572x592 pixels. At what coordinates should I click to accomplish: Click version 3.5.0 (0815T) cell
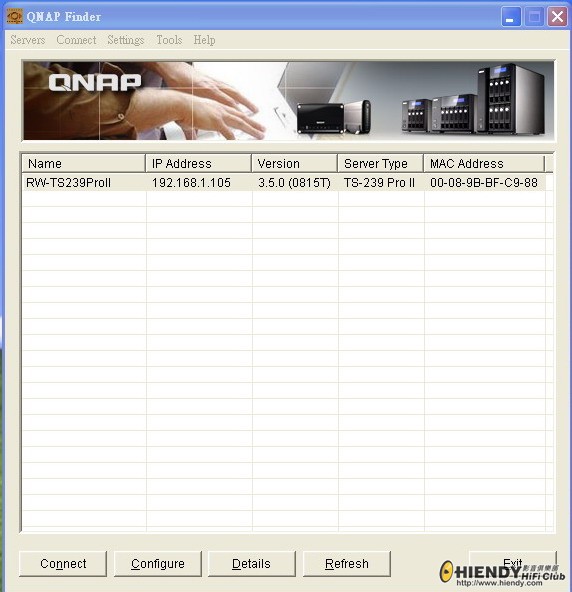(x=294, y=183)
